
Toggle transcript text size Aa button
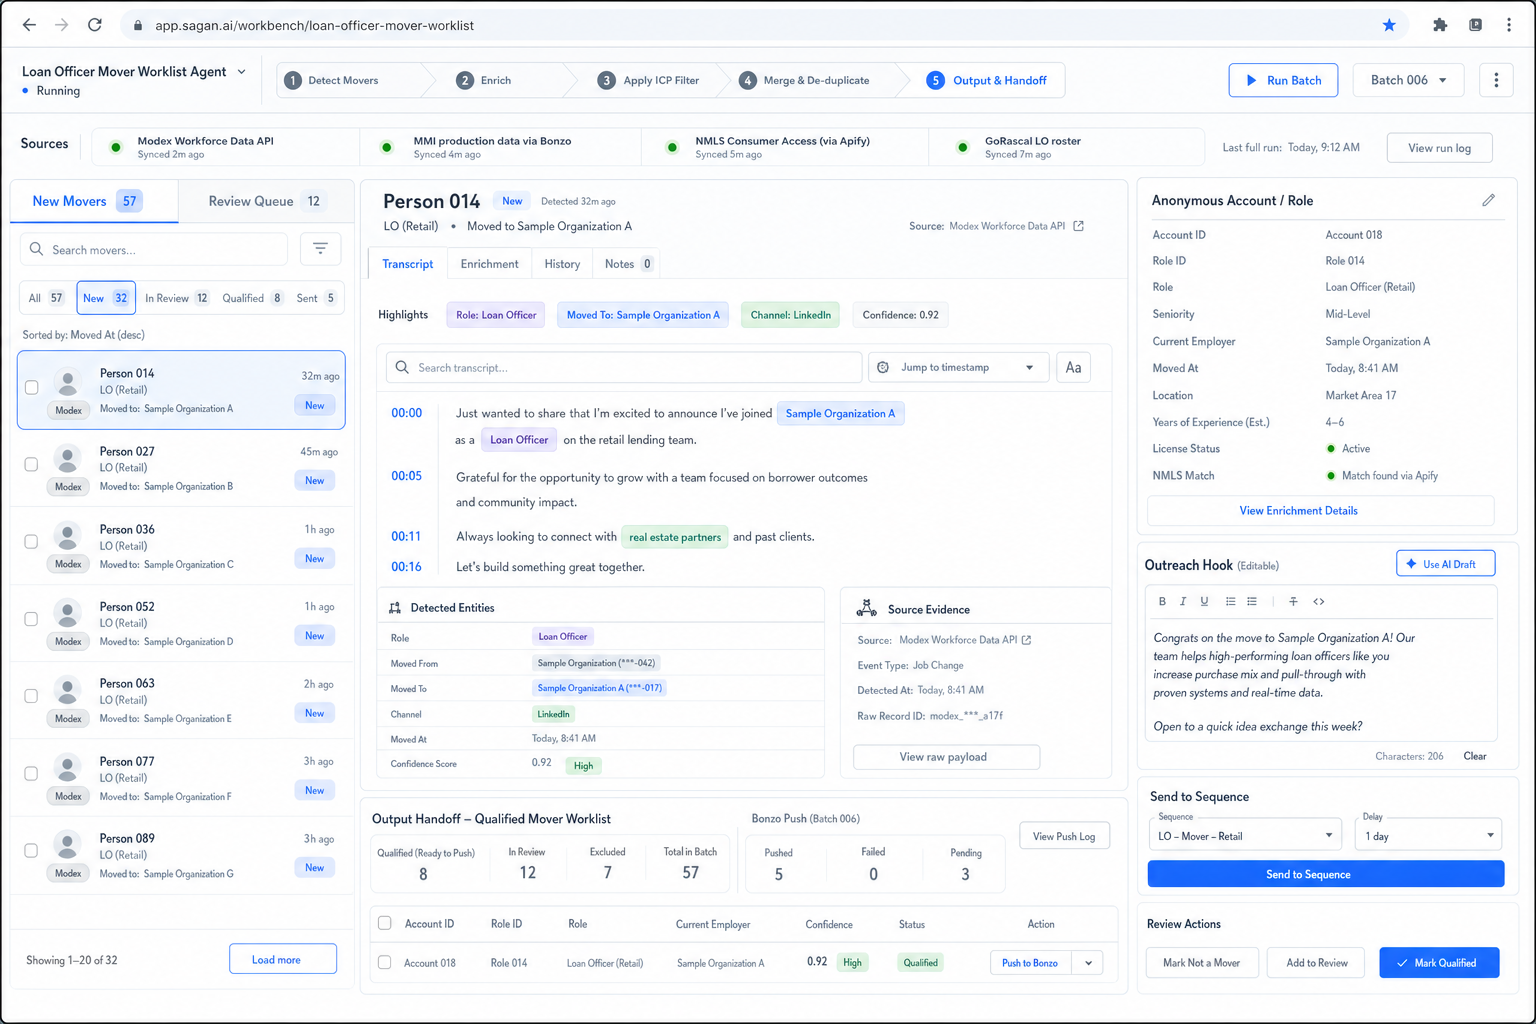(1073, 368)
